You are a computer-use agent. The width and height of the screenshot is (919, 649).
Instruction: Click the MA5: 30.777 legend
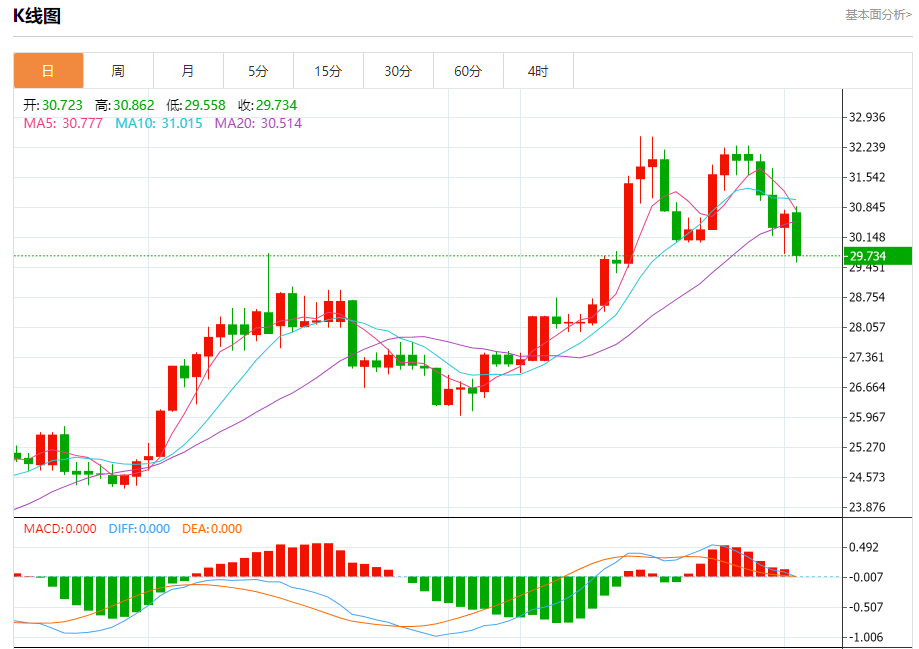coord(63,123)
